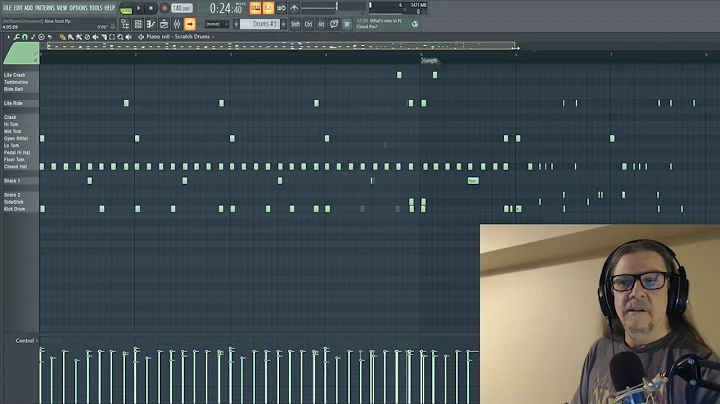This screenshot has width=720, height=404.
Task: Select the Snare 1 row label
Action: coord(12,181)
